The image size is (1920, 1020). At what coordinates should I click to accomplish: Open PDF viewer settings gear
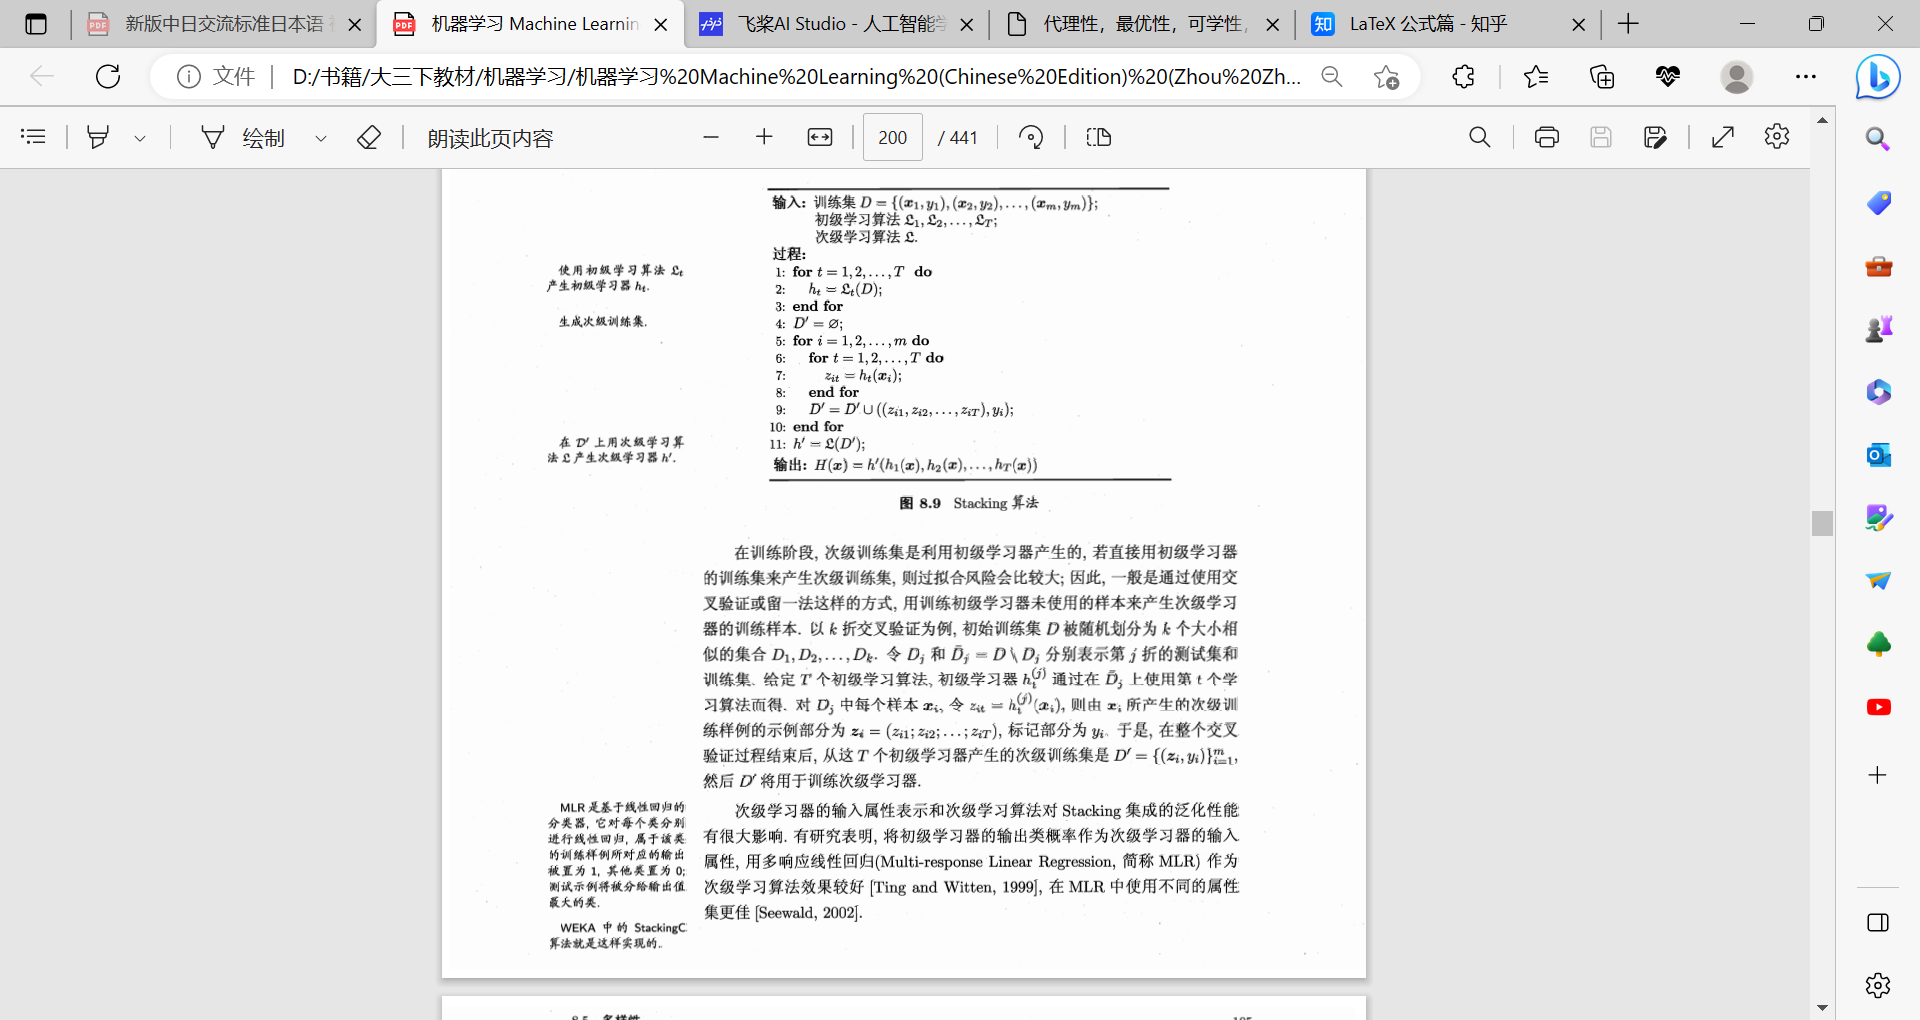(x=1777, y=137)
